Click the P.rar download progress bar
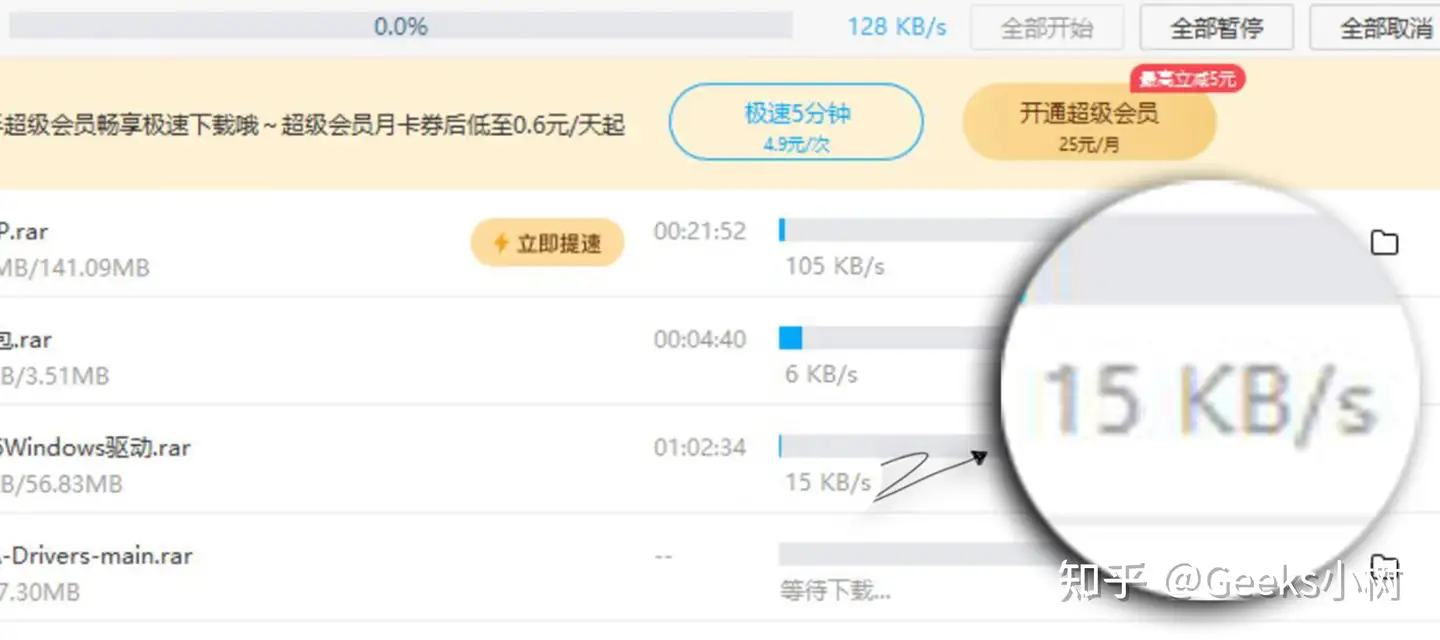Image resolution: width=1440 pixels, height=640 pixels. pyautogui.click(x=900, y=231)
